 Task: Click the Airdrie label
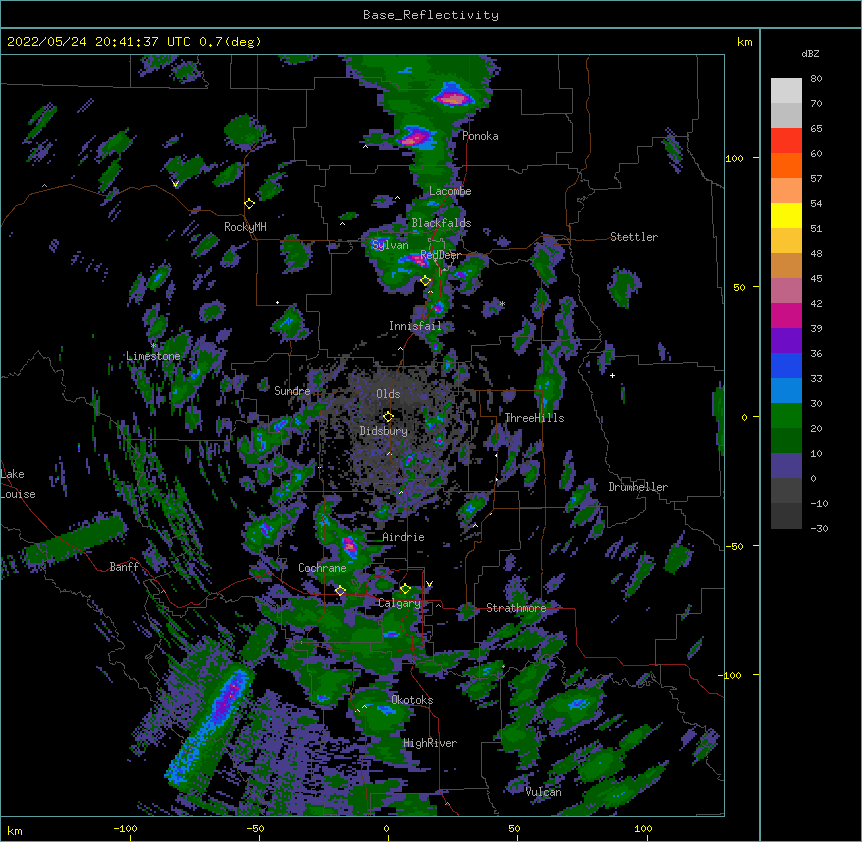point(404,537)
